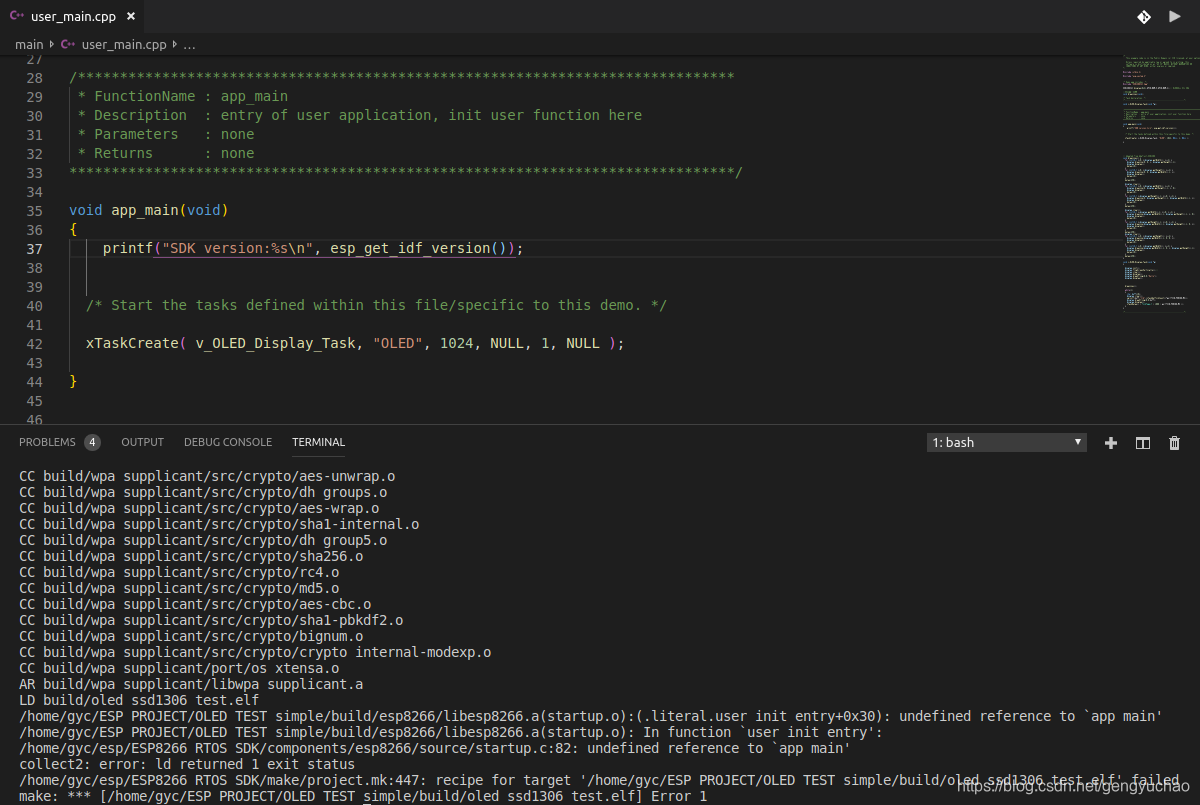
Task: Click the sha256.o compile line in terminal
Action: pyautogui.click(x=191, y=556)
